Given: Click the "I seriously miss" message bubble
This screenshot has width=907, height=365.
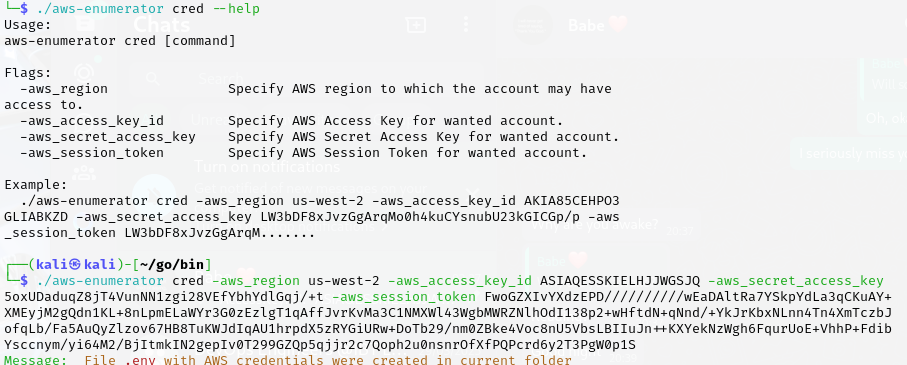Looking at the screenshot, I should (x=848, y=153).
